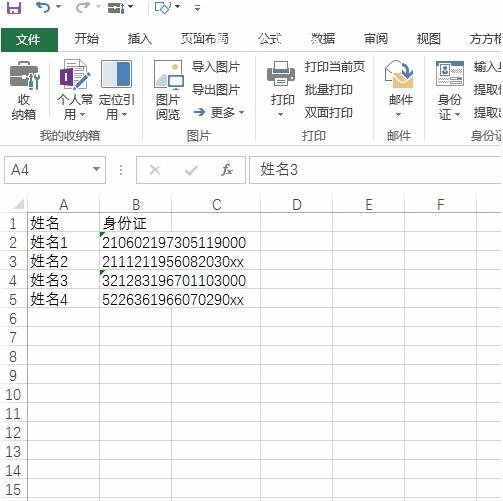Screen dimensions: 503x501
Task: Click the Redo arrow icon
Action: (83, 7)
